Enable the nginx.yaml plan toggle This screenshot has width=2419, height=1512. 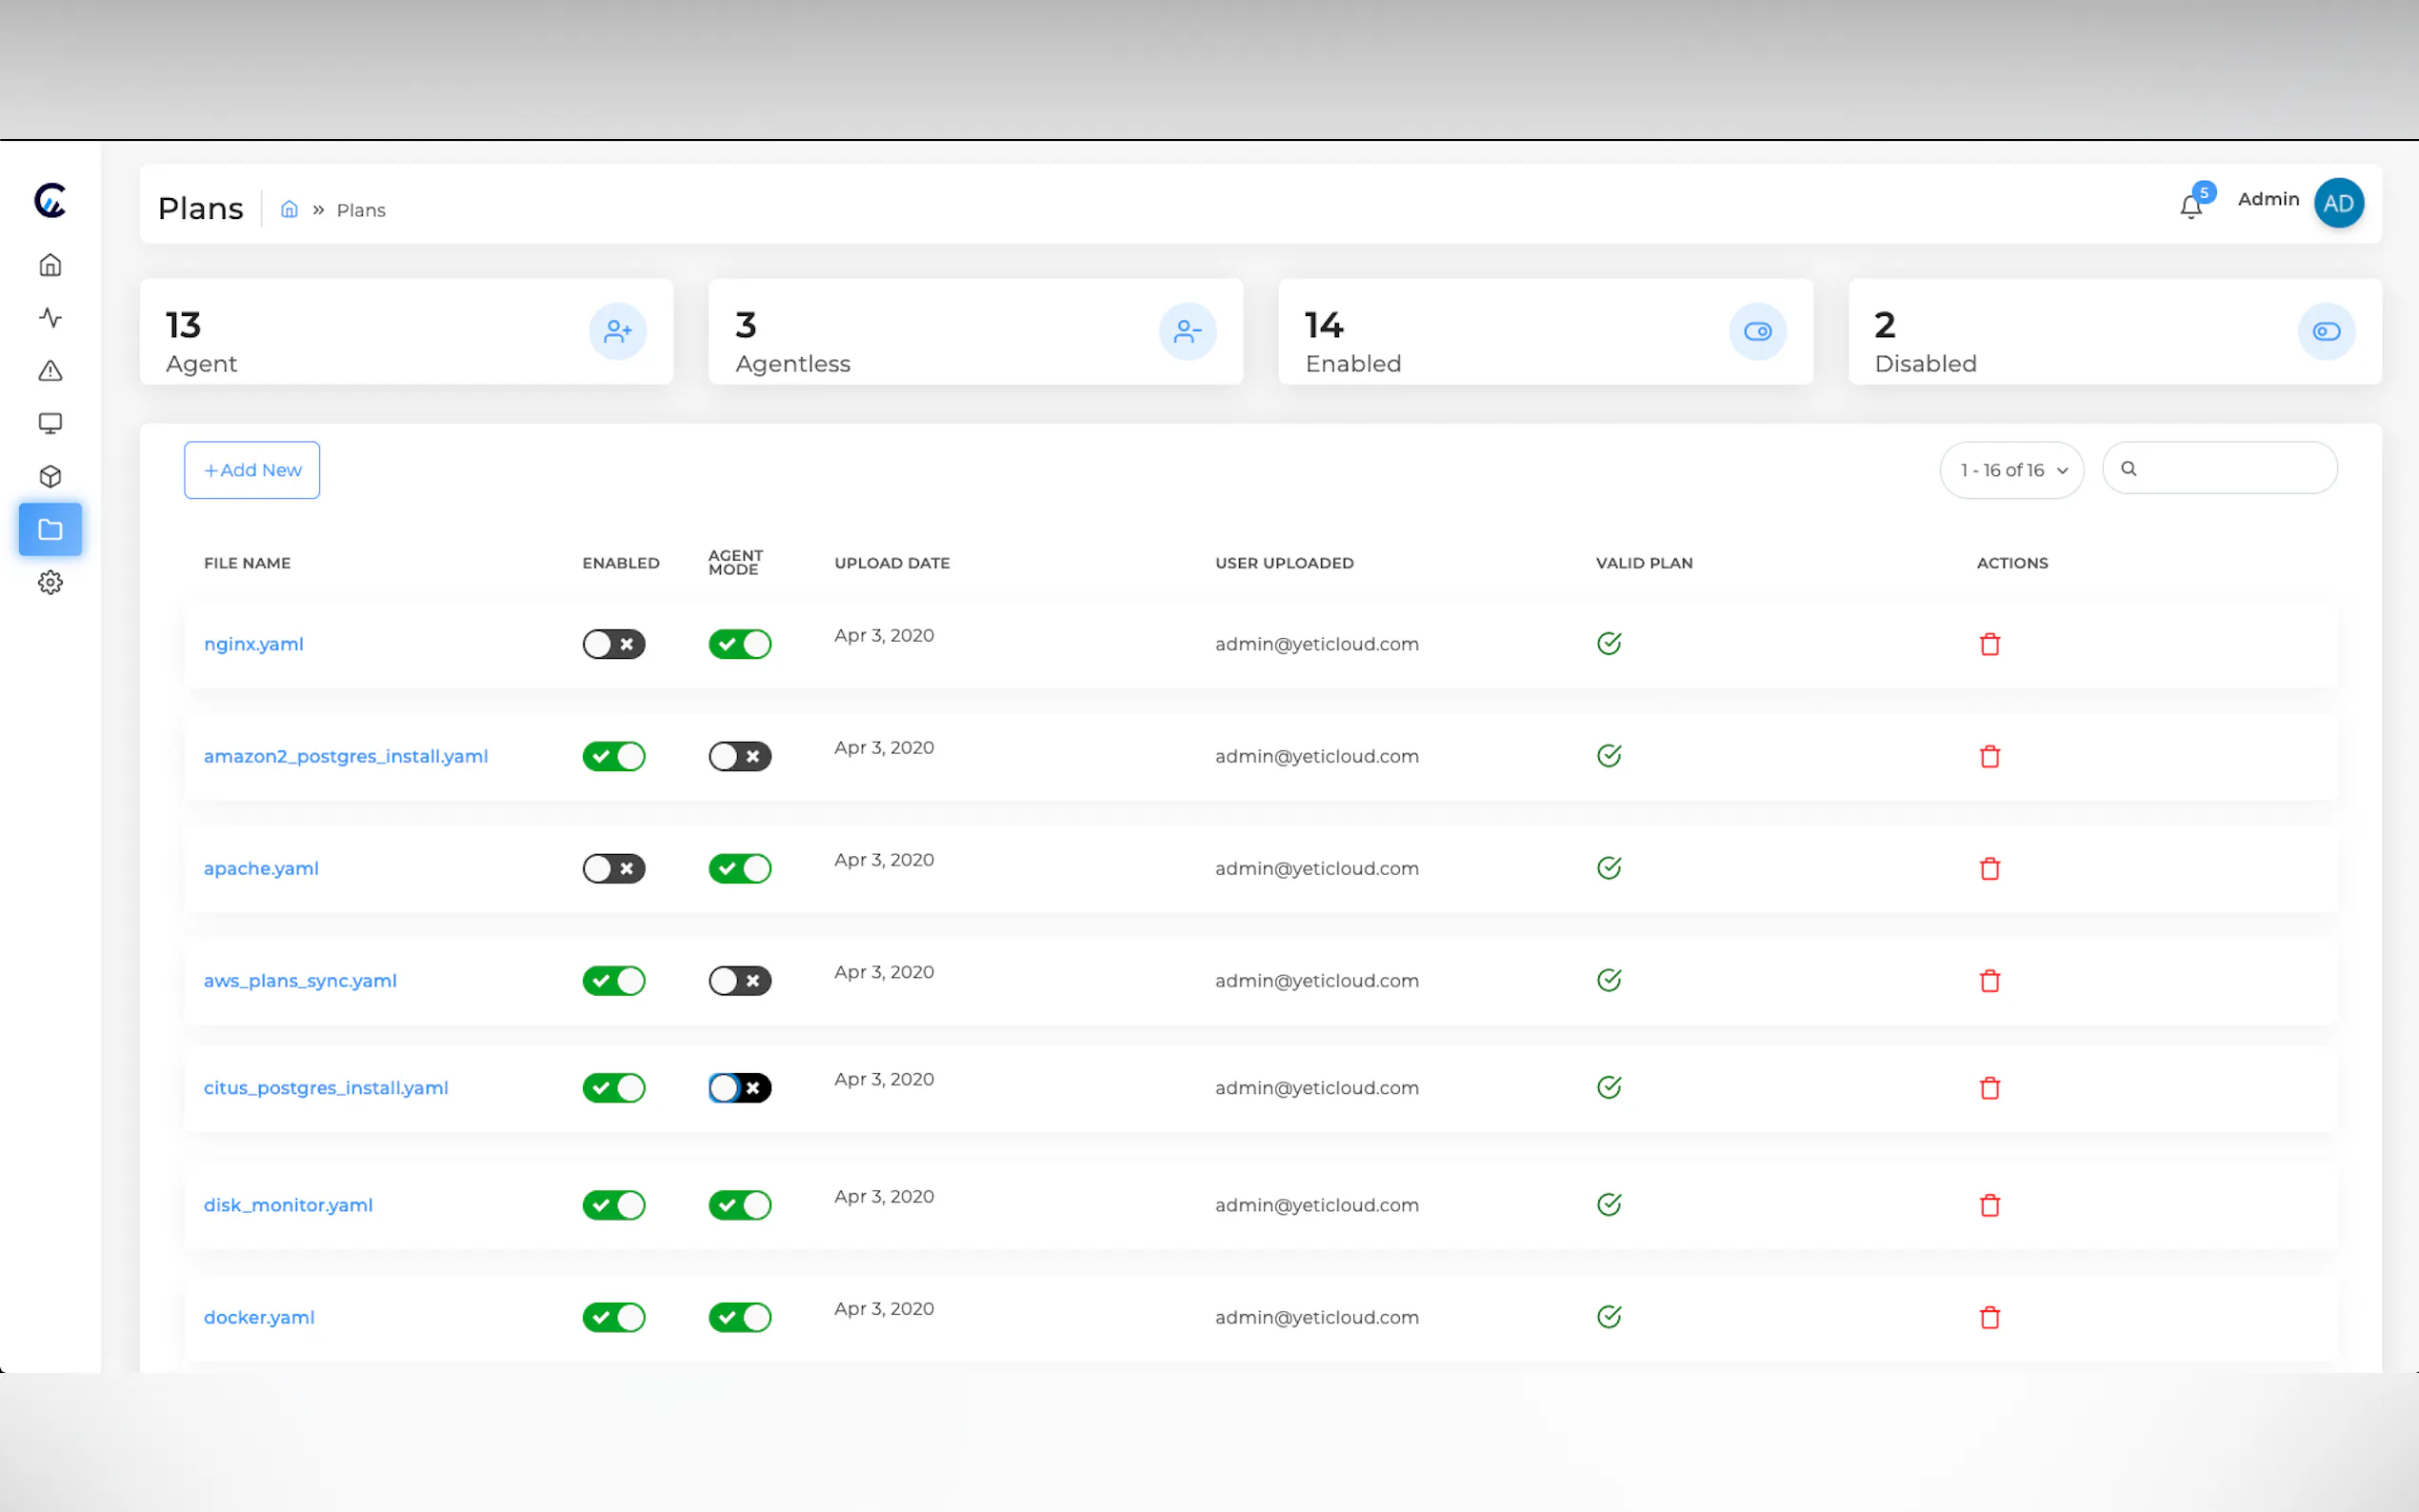[x=614, y=644]
